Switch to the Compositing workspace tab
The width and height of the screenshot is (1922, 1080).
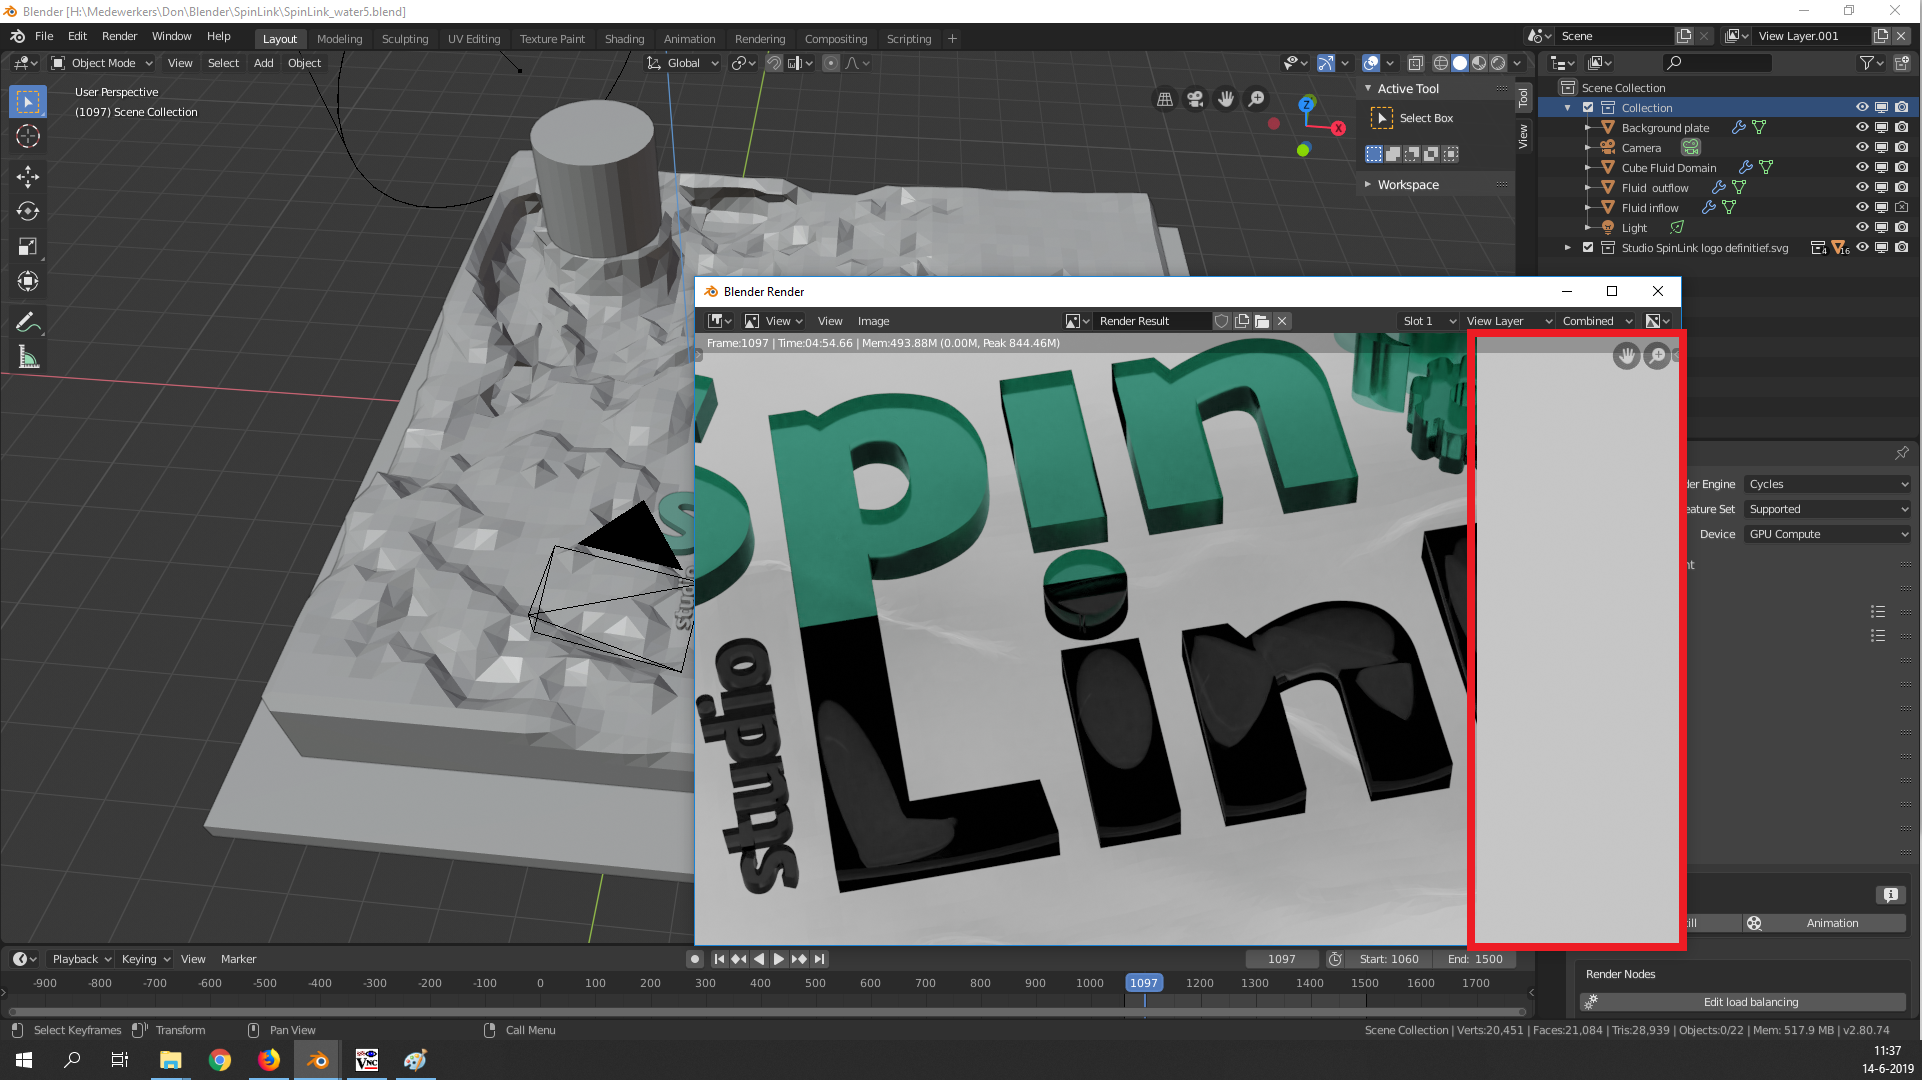(835, 39)
